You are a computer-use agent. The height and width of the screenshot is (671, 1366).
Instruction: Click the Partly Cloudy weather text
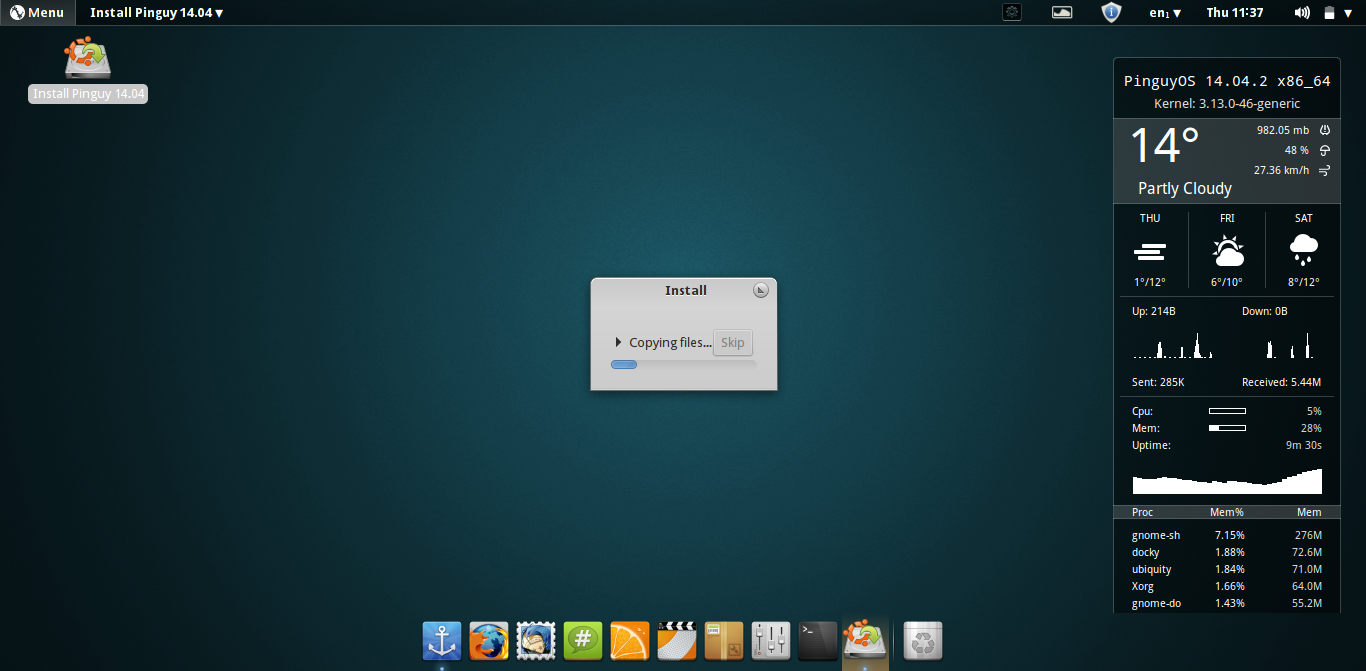(x=1185, y=188)
